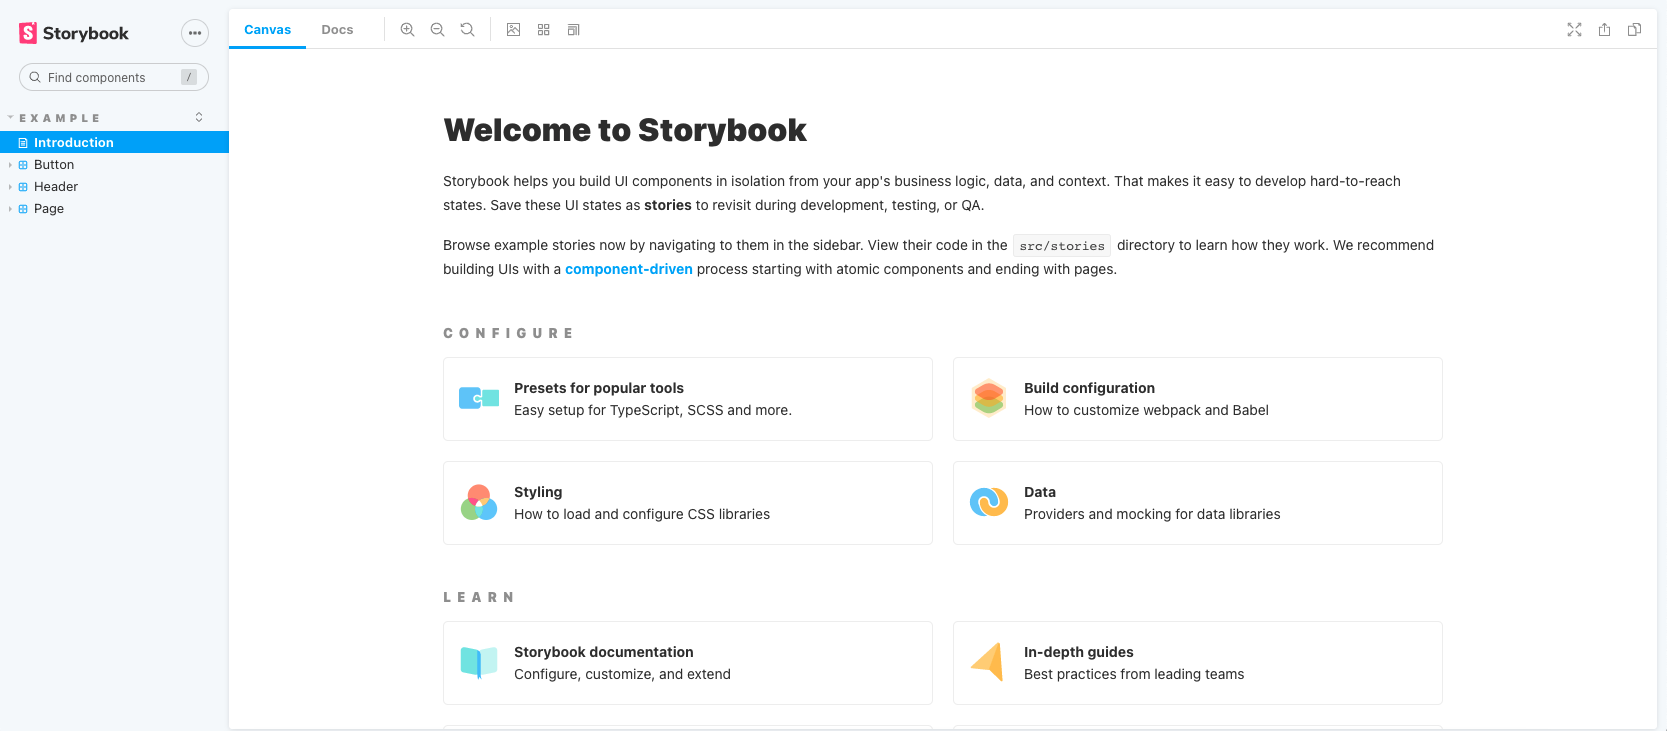1667x731 pixels.
Task: Select the Introduction document in sidebar
Action: [x=114, y=142]
